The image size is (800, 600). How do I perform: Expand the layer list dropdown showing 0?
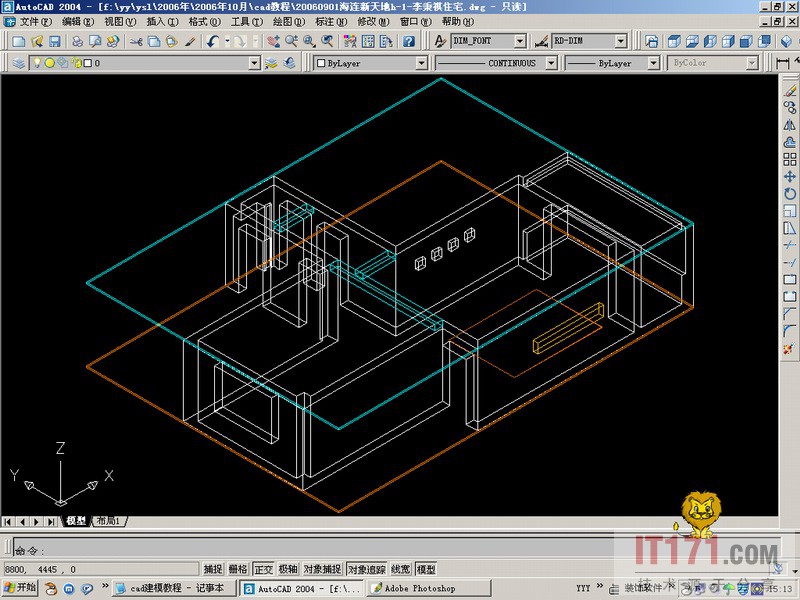coord(254,63)
